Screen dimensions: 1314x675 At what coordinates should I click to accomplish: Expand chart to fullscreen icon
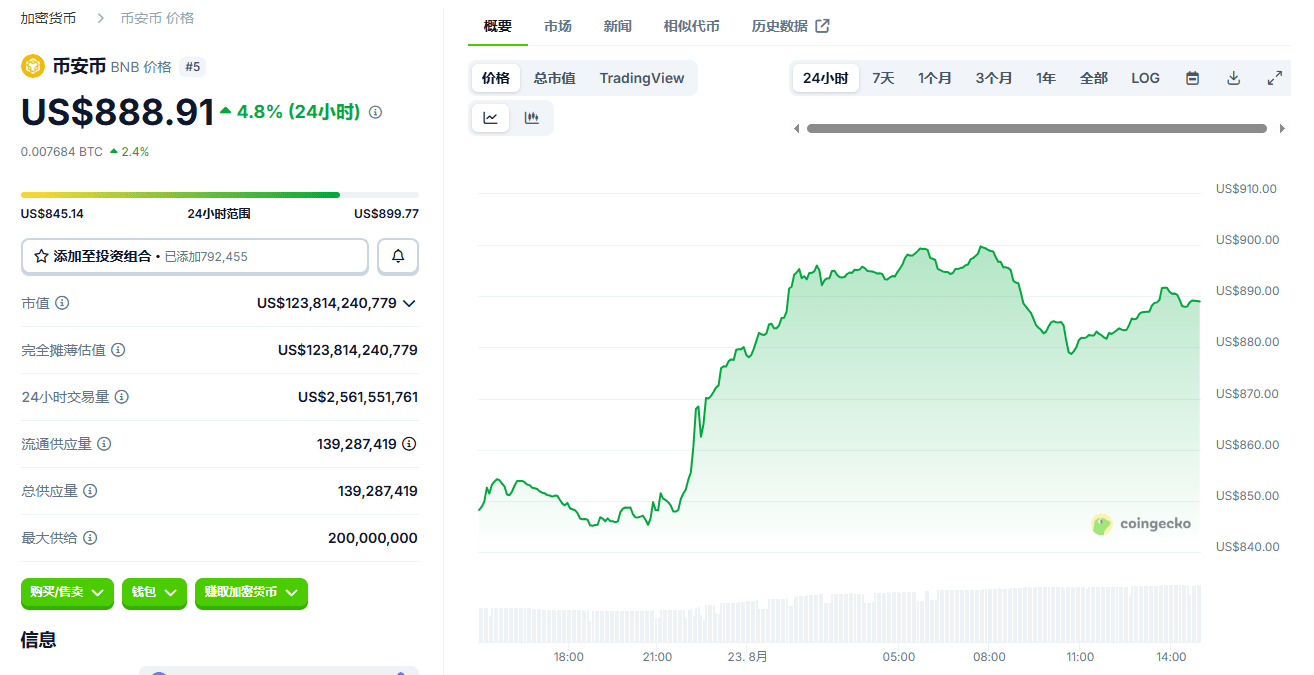pyautogui.click(x=1275, y=78)
